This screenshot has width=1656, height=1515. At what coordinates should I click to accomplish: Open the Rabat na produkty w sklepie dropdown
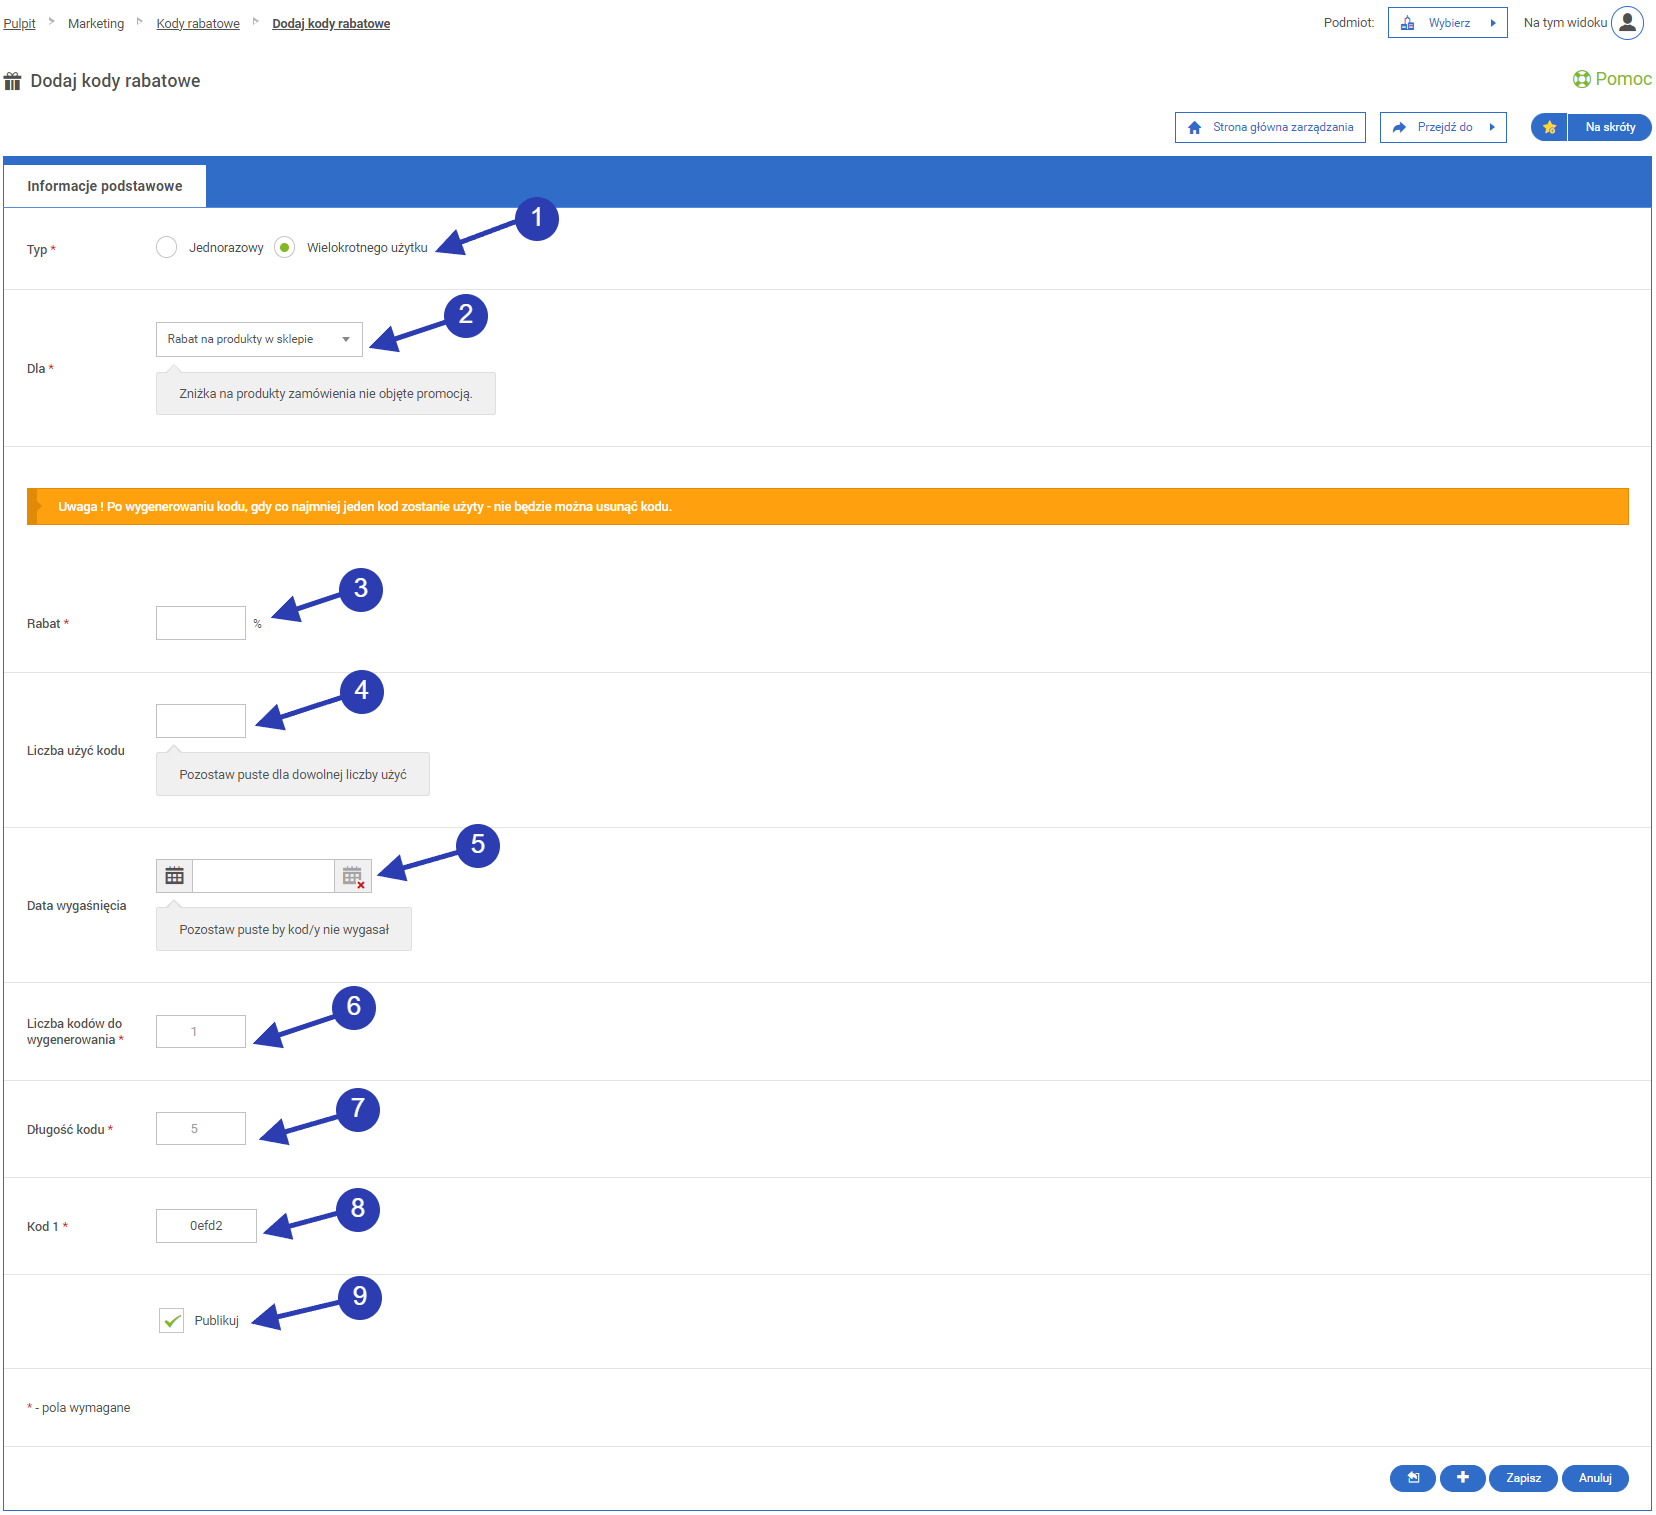(x=259, y=340)
